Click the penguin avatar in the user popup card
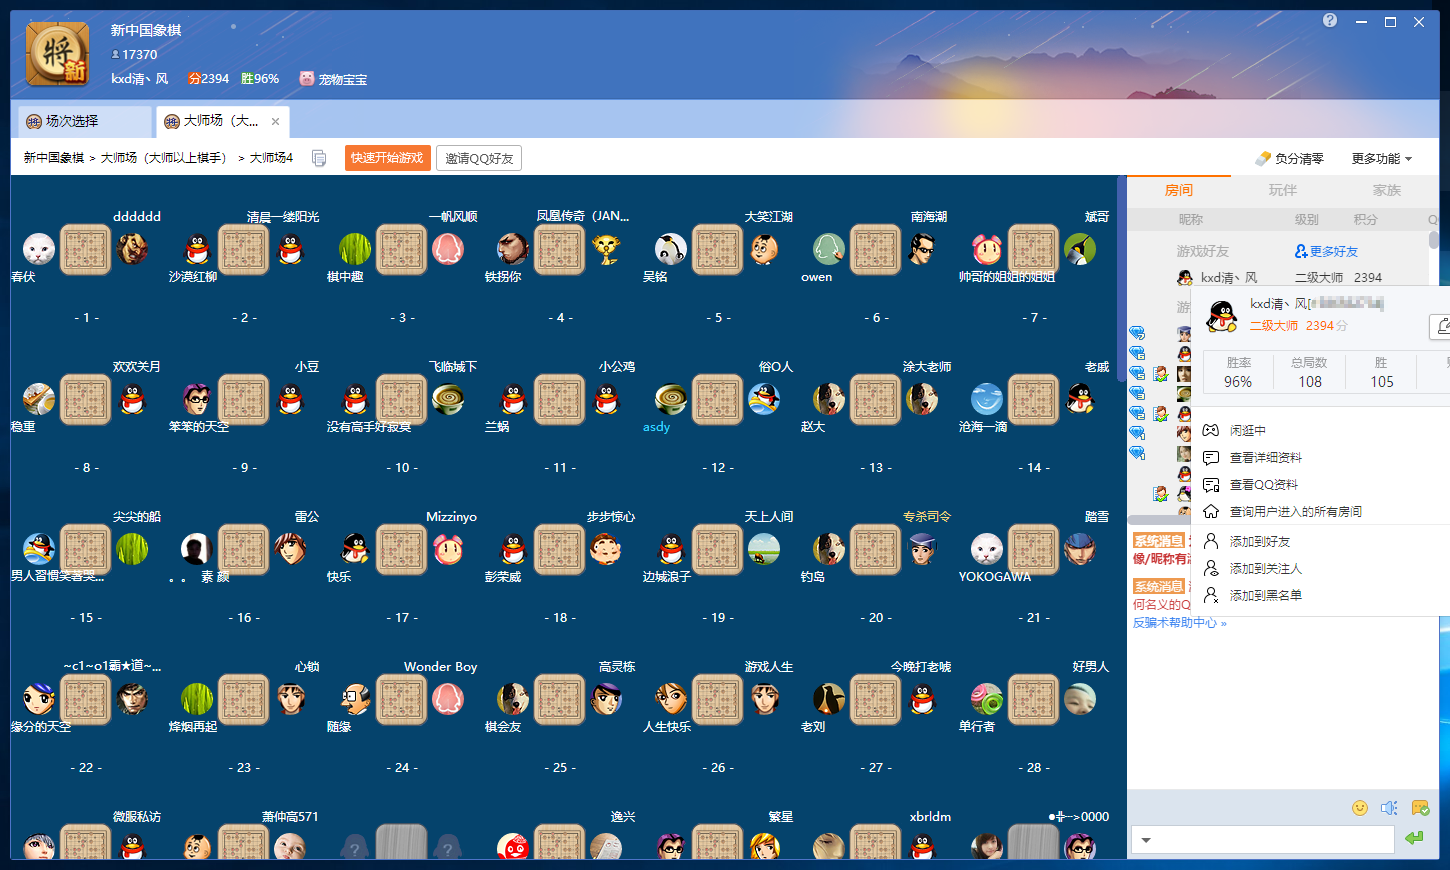This screenshot has height=870, width=1450. [x=1221, y=316]
